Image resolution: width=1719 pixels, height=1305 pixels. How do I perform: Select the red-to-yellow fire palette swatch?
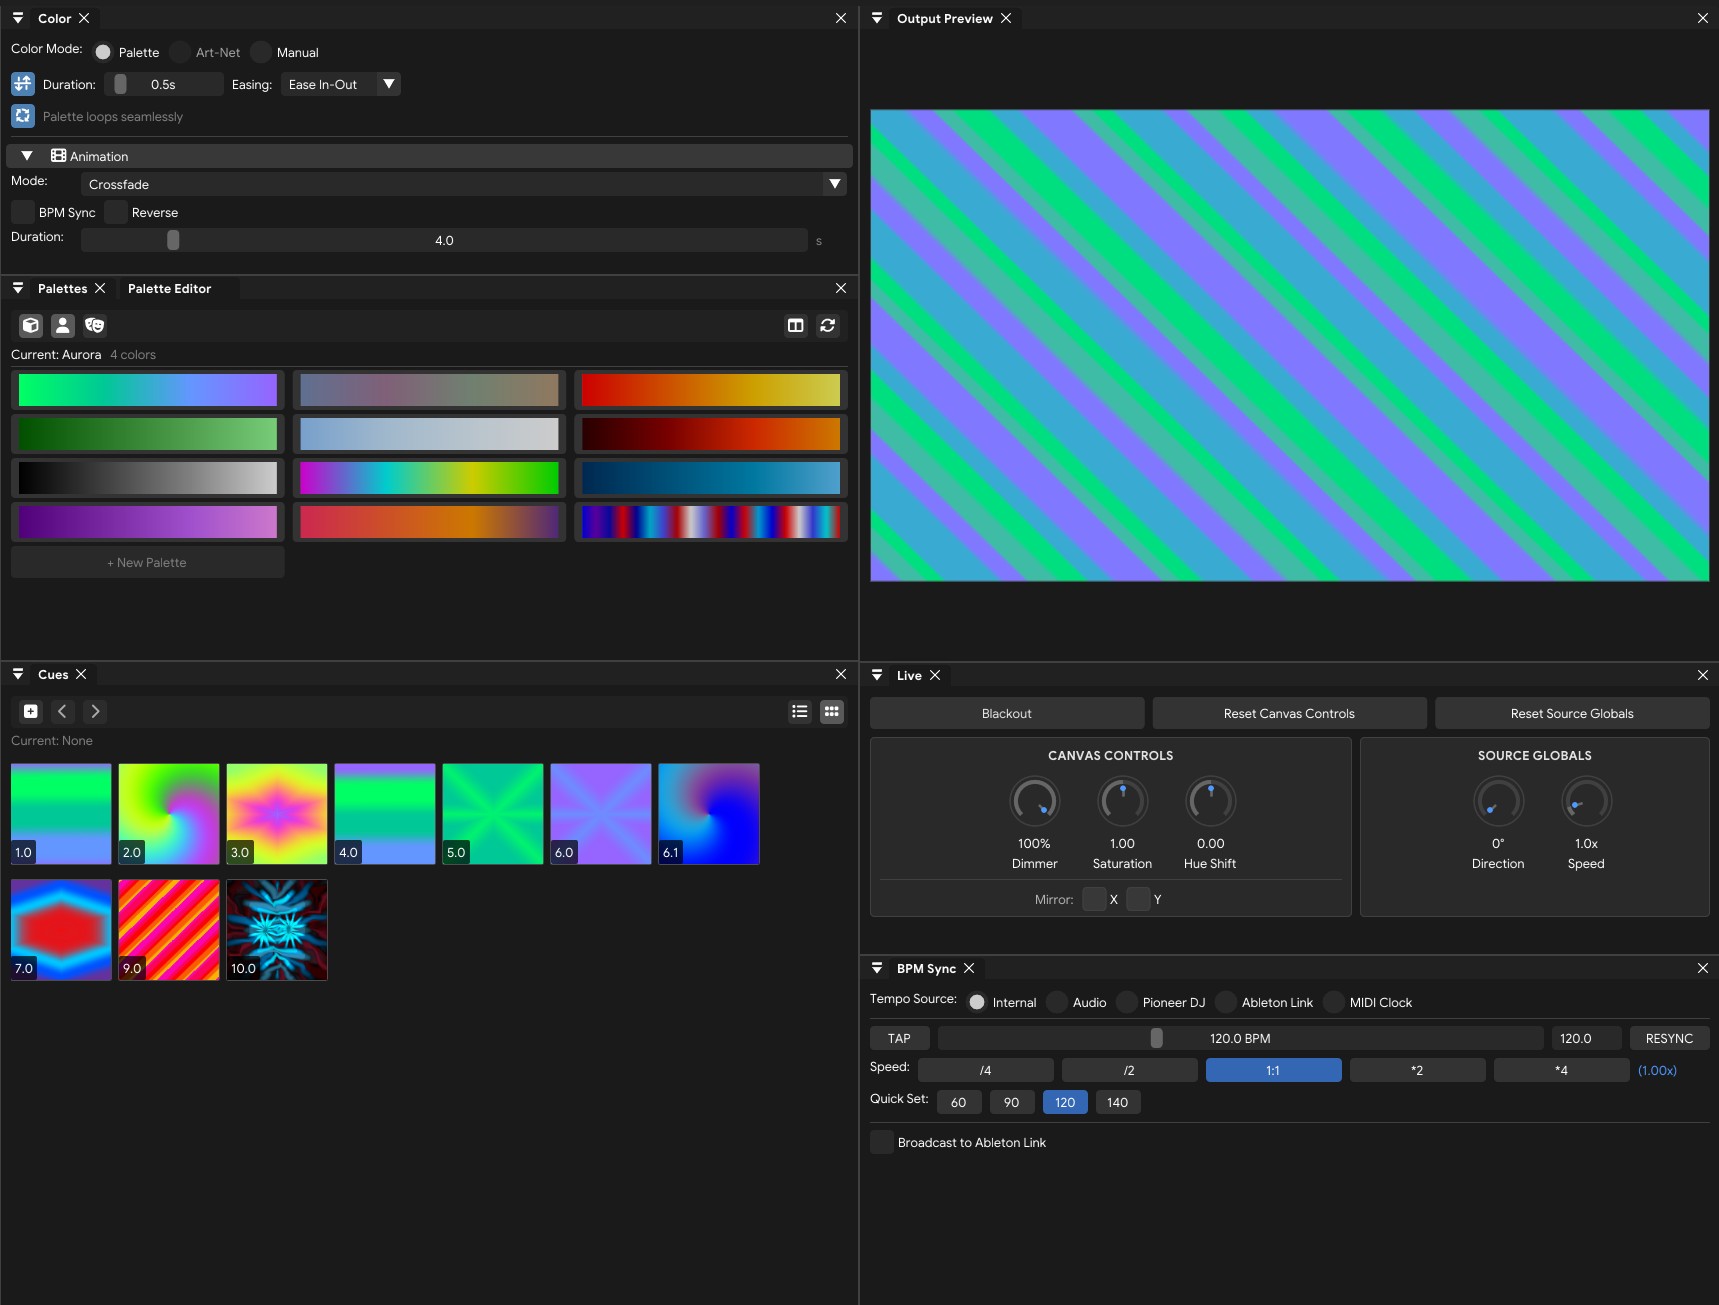[711, 390]
